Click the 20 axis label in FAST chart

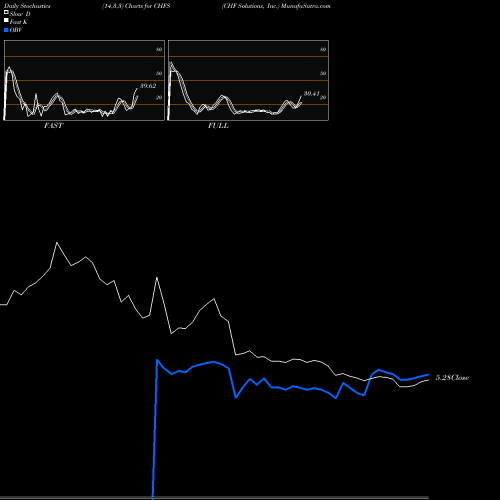159,97
